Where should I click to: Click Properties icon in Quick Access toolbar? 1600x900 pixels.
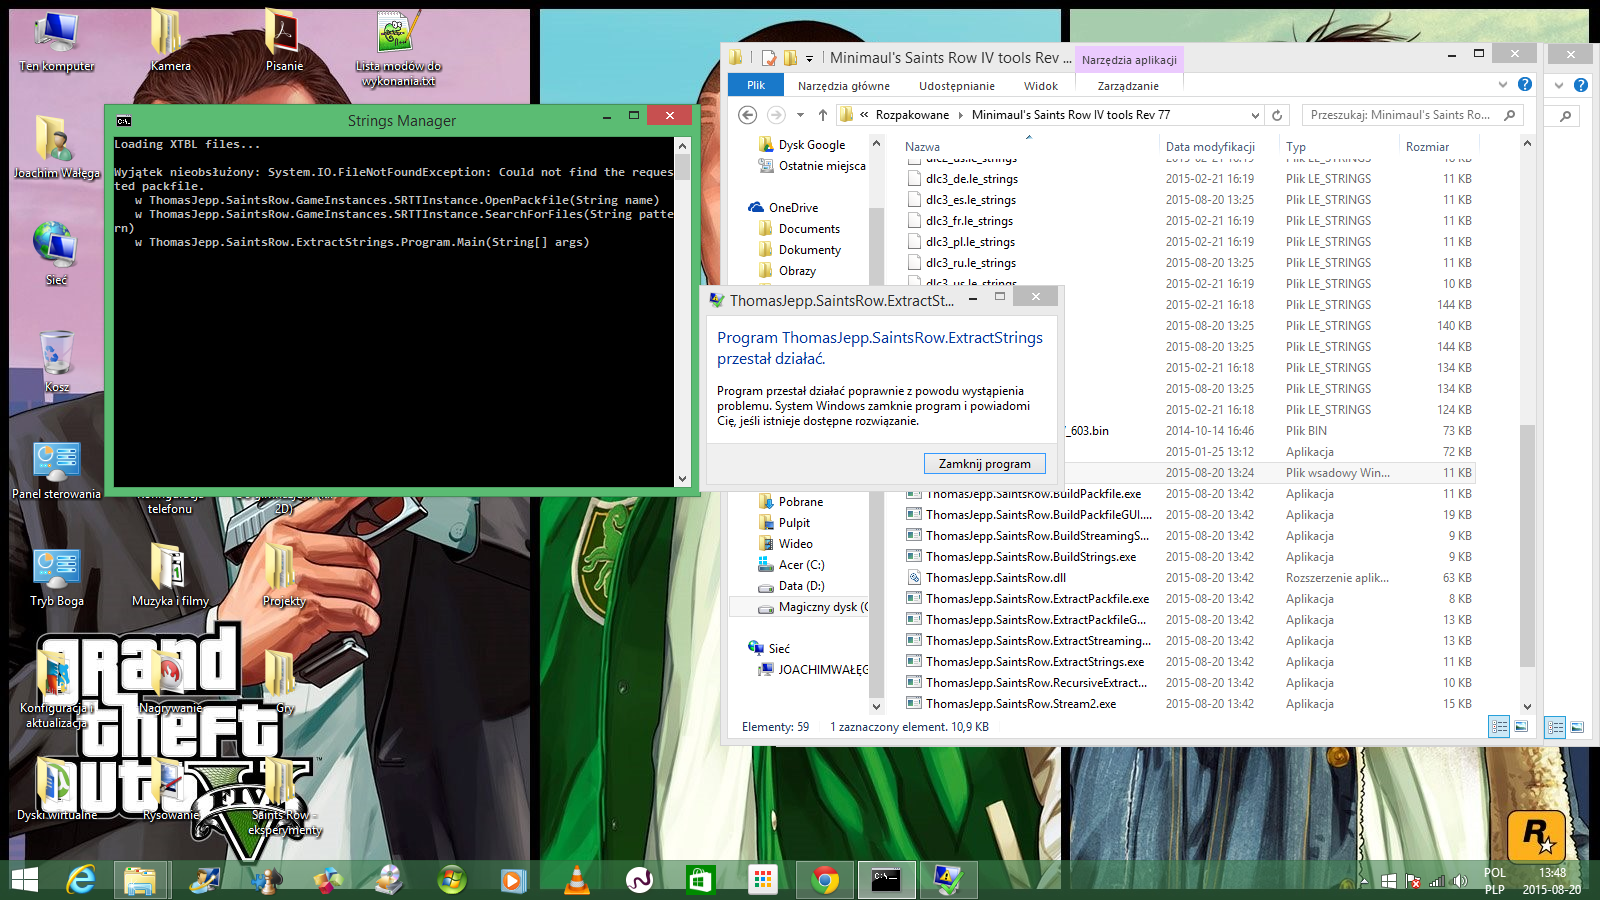pyautogui.click(x=769, y=58)
